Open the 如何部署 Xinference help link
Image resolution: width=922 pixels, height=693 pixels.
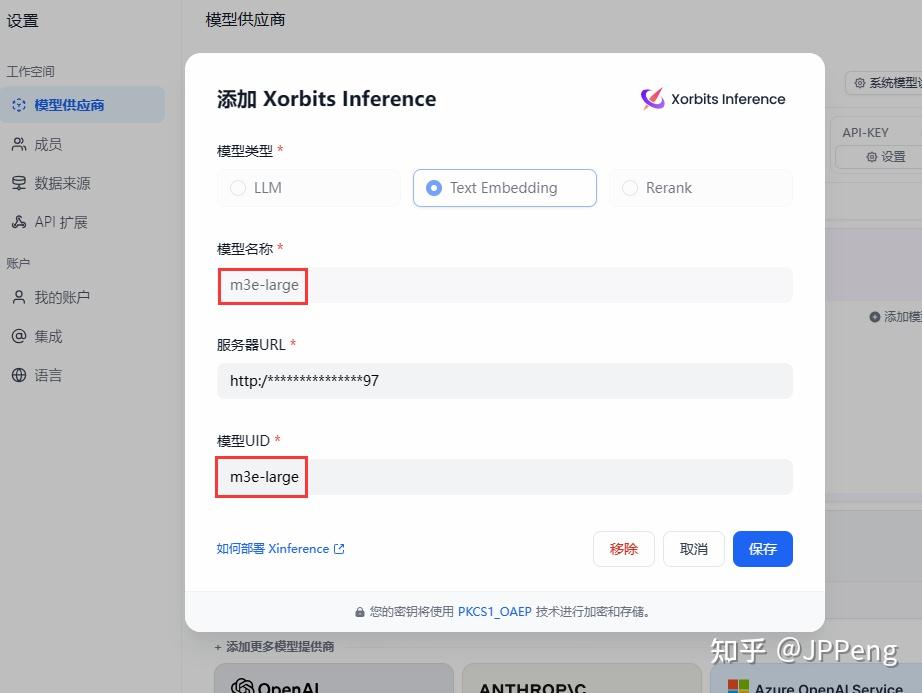click(280, 548)
